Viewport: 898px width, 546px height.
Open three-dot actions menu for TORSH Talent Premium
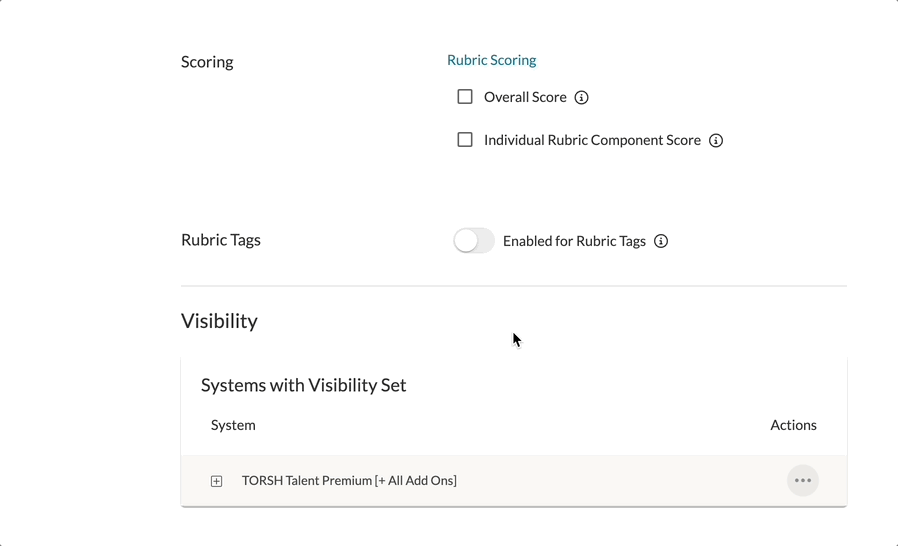803,481
